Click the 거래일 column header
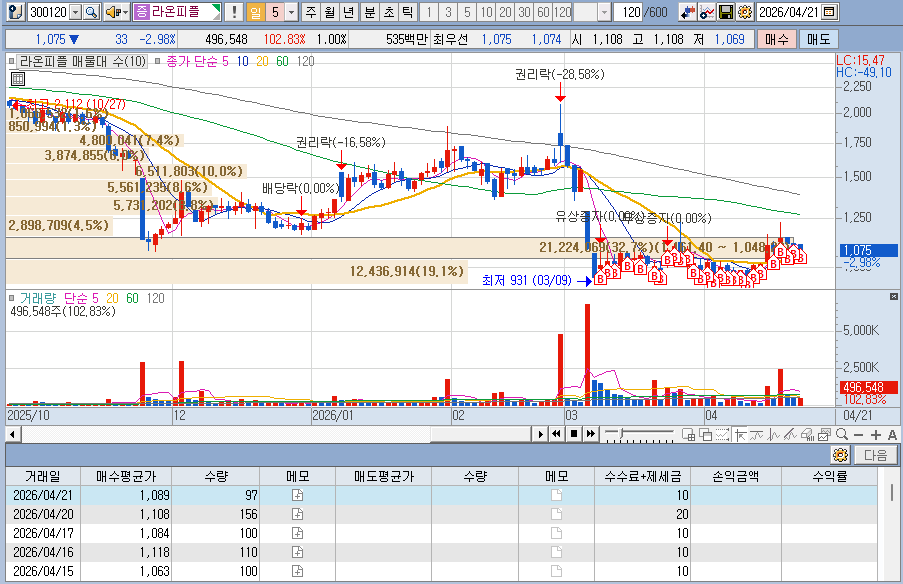Viewport: 903px width, 584px height. [43, 476]
